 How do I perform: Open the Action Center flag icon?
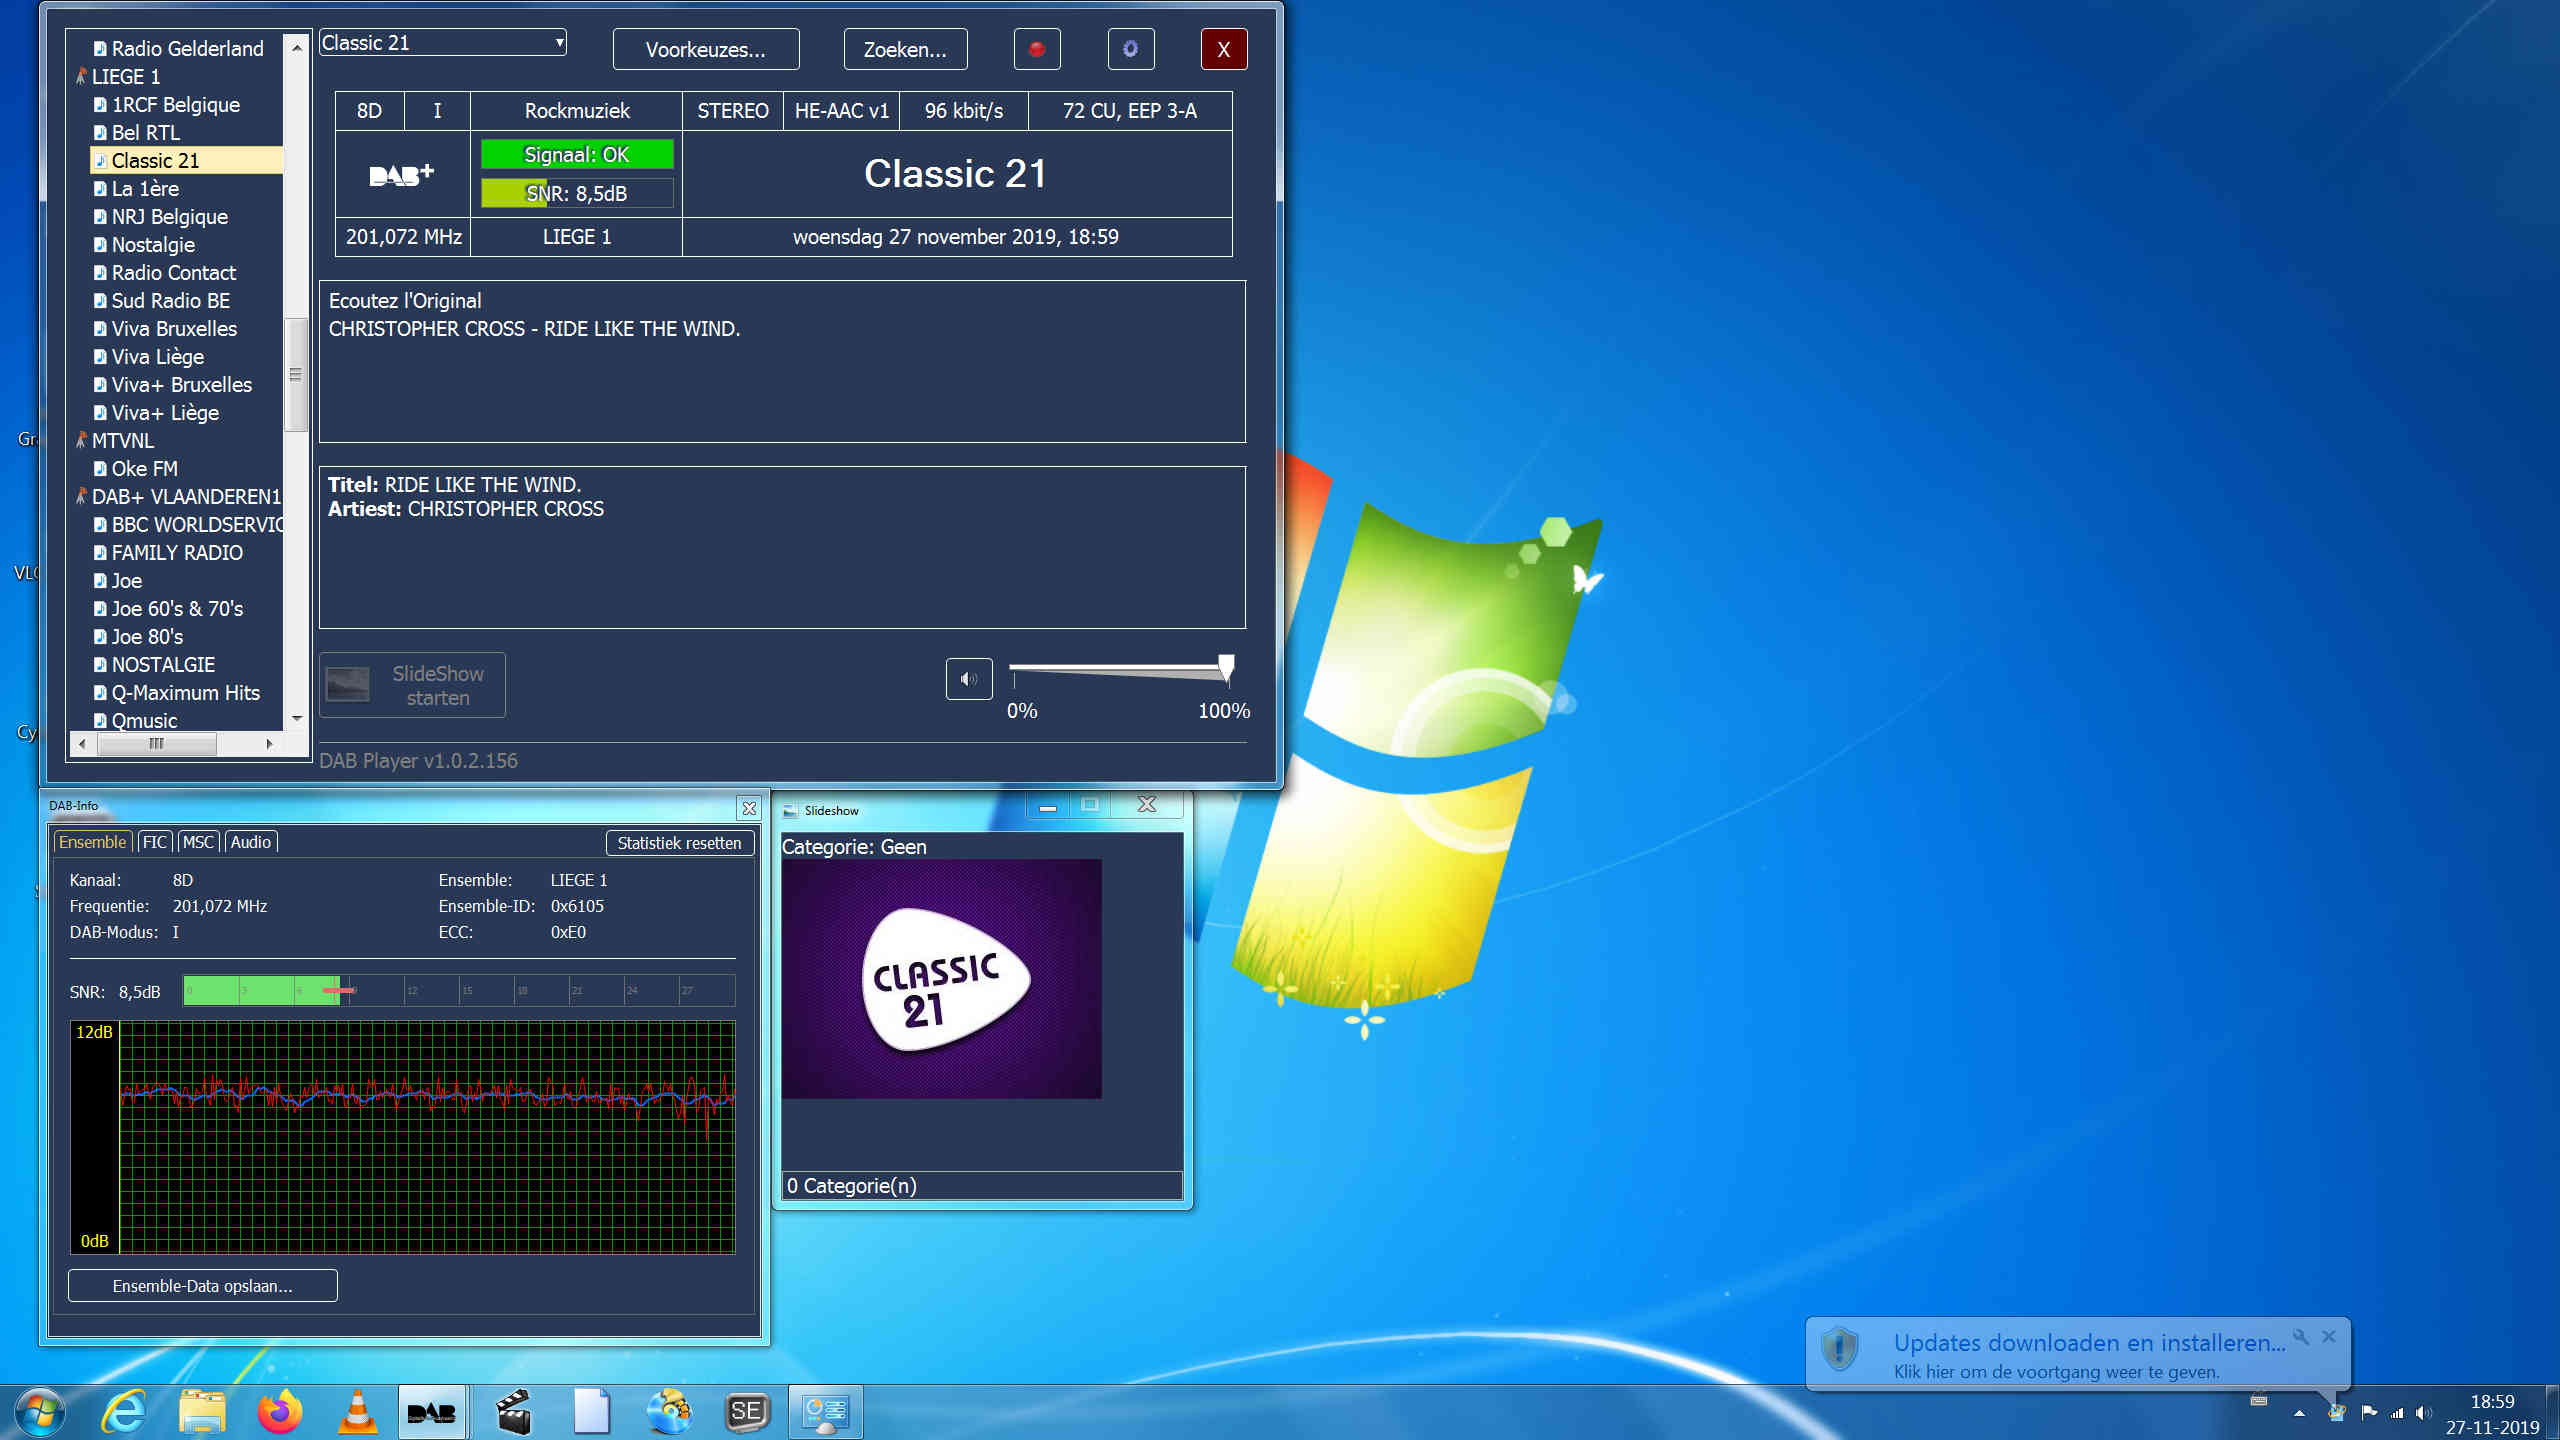(x=2369, y=1413)
